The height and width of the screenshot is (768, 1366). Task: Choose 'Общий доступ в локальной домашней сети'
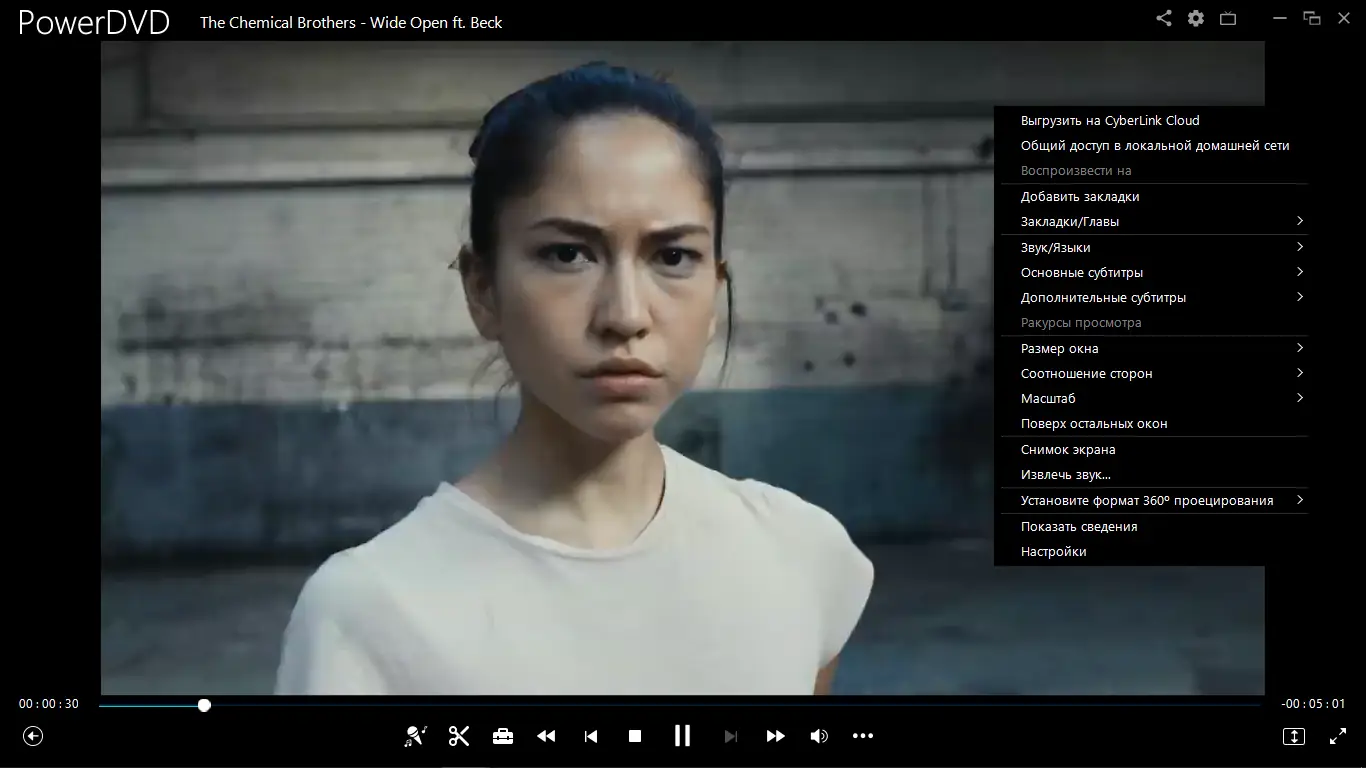1151,145
